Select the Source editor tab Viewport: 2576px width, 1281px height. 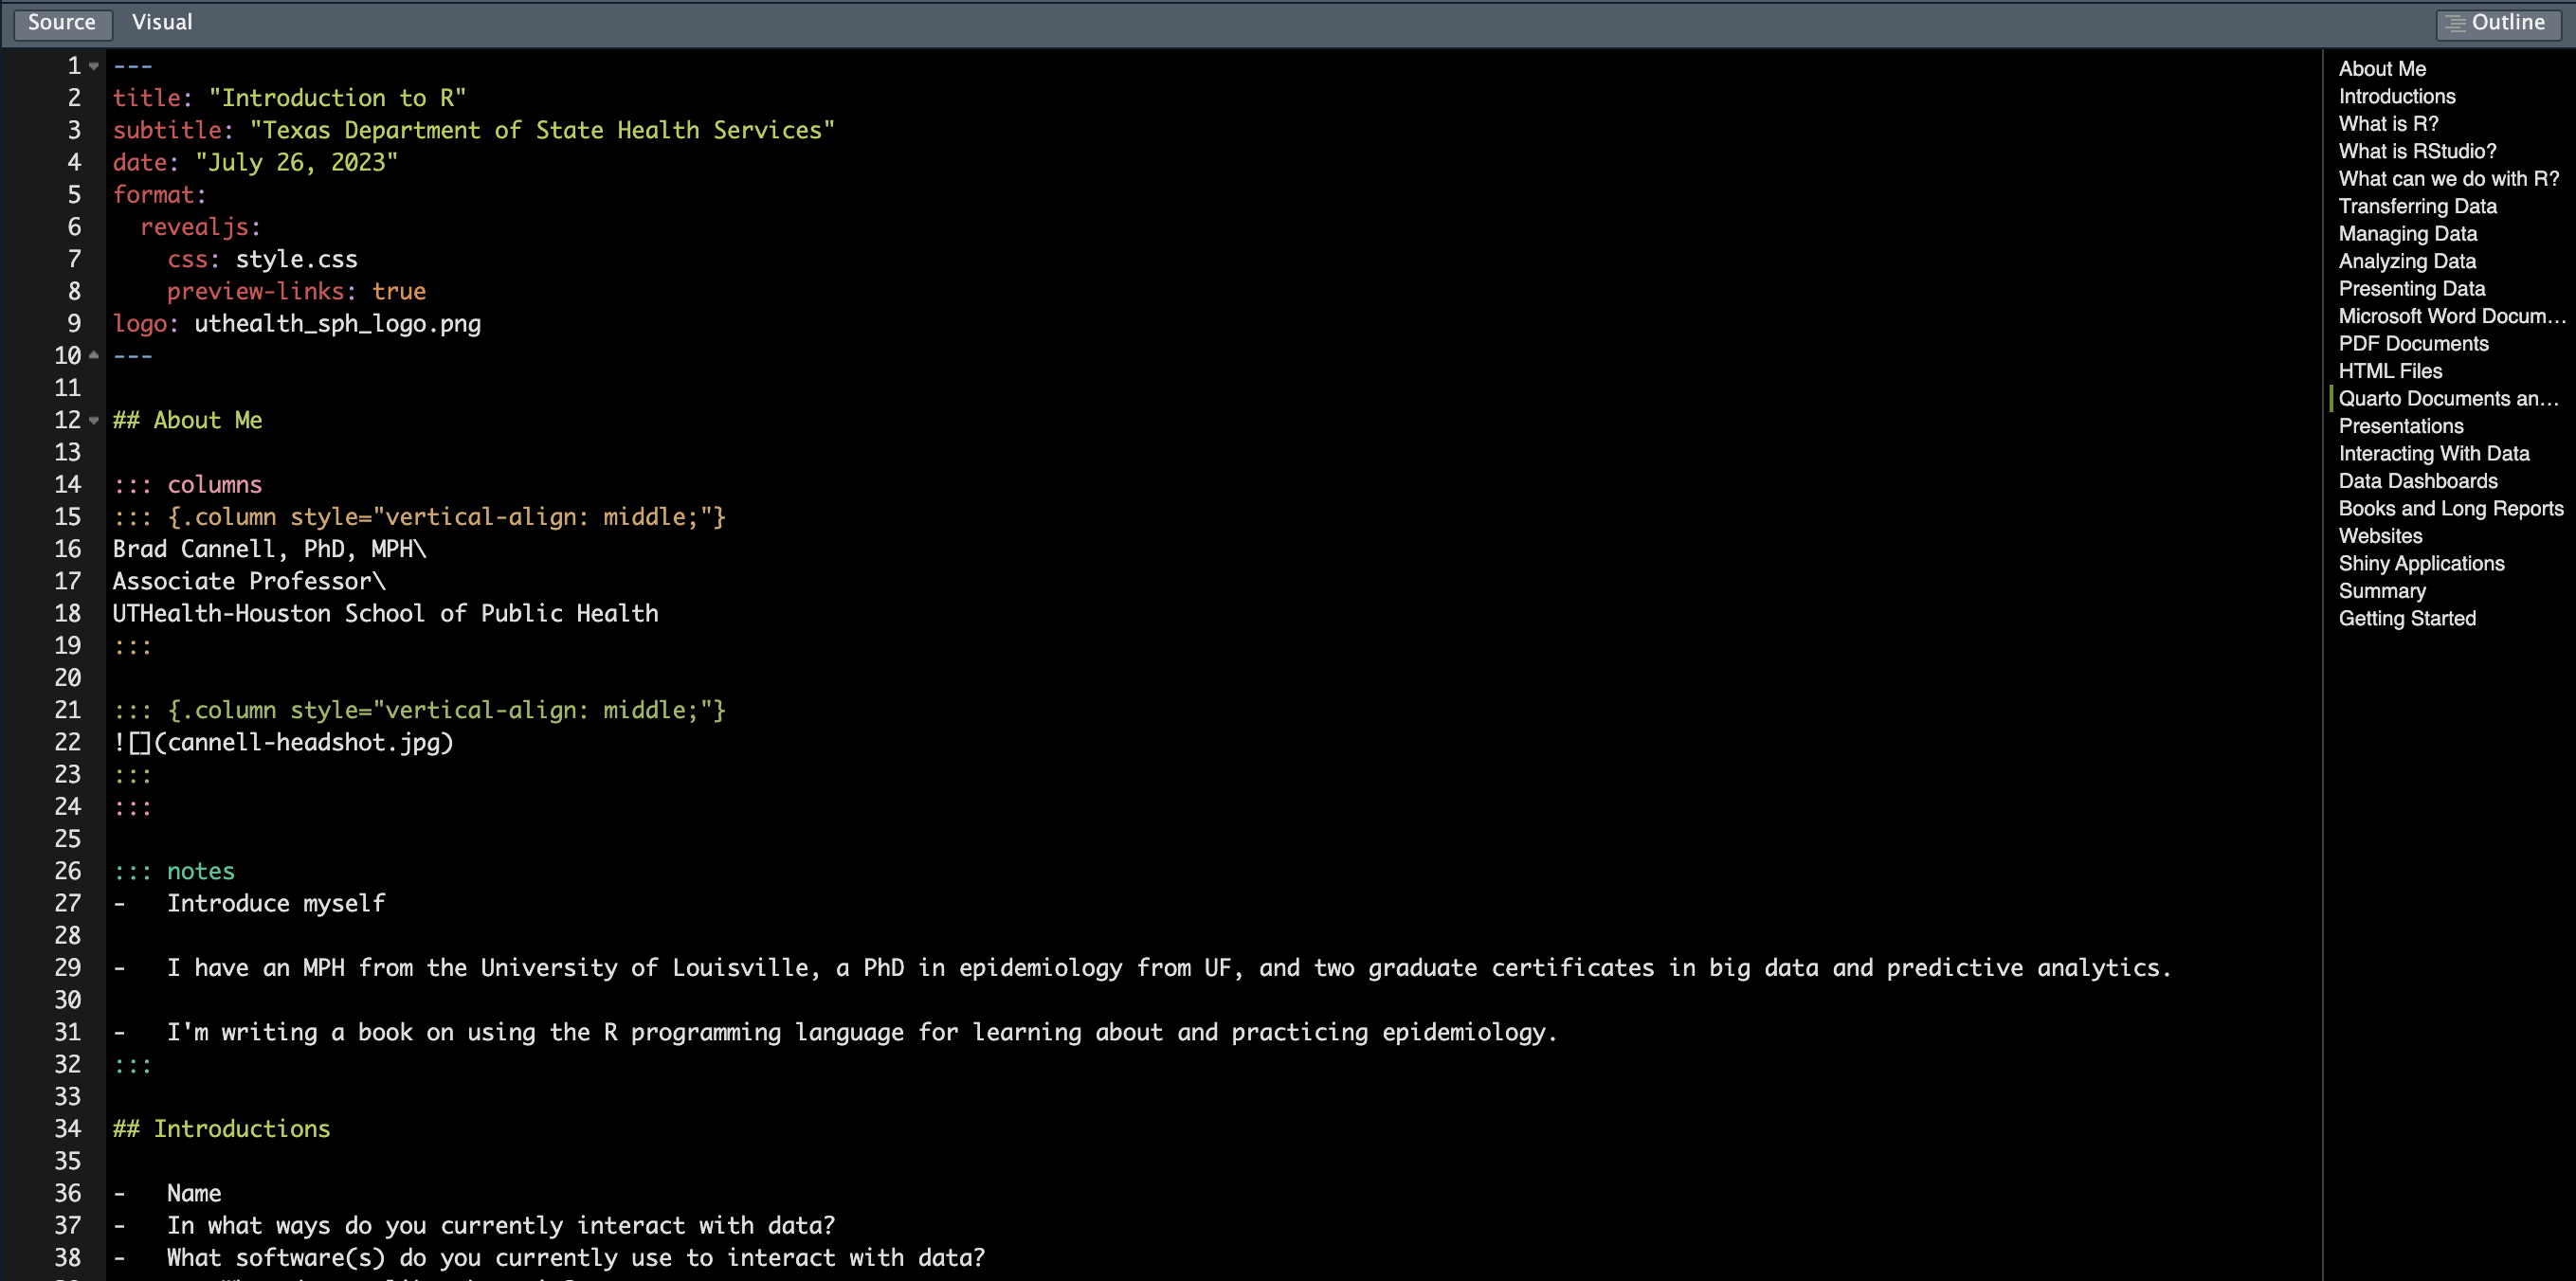pyautogui.click(x=61, y=22)
